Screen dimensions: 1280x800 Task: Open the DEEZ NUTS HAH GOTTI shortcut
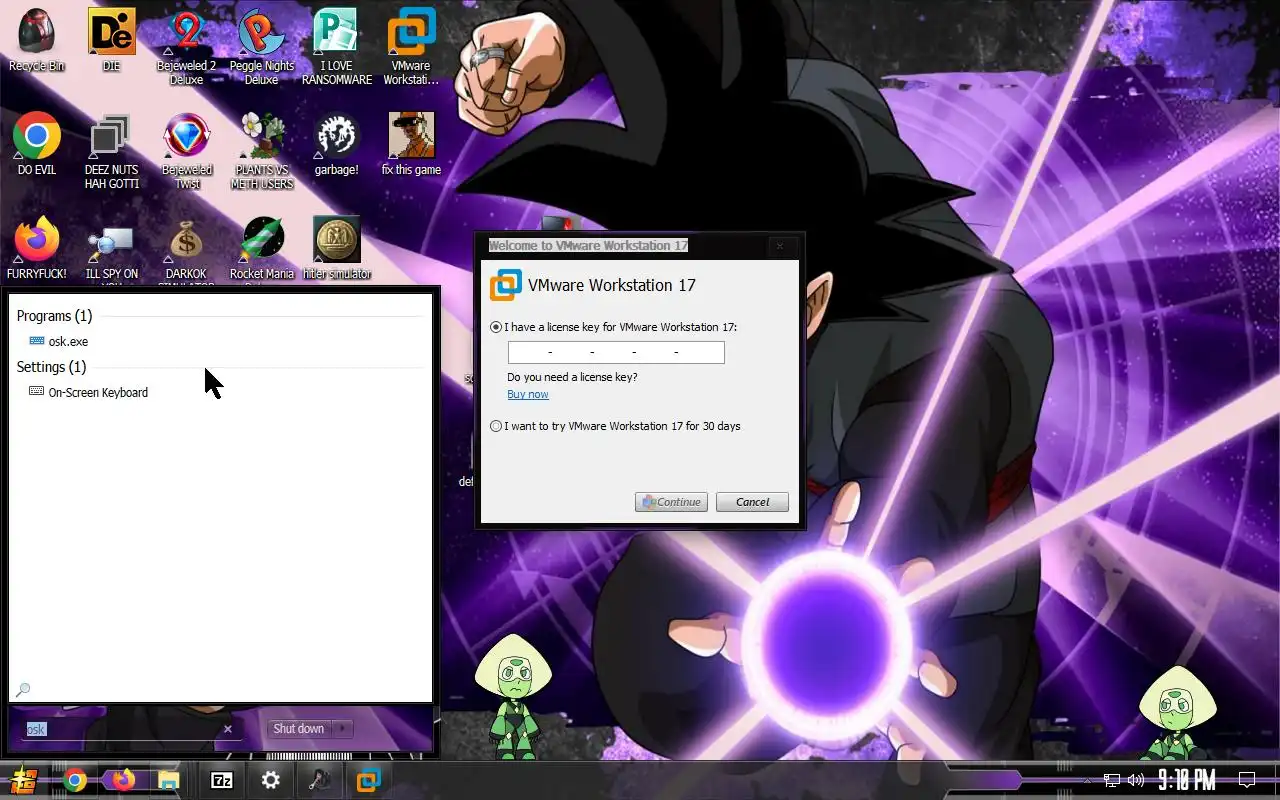coord(111,150)
